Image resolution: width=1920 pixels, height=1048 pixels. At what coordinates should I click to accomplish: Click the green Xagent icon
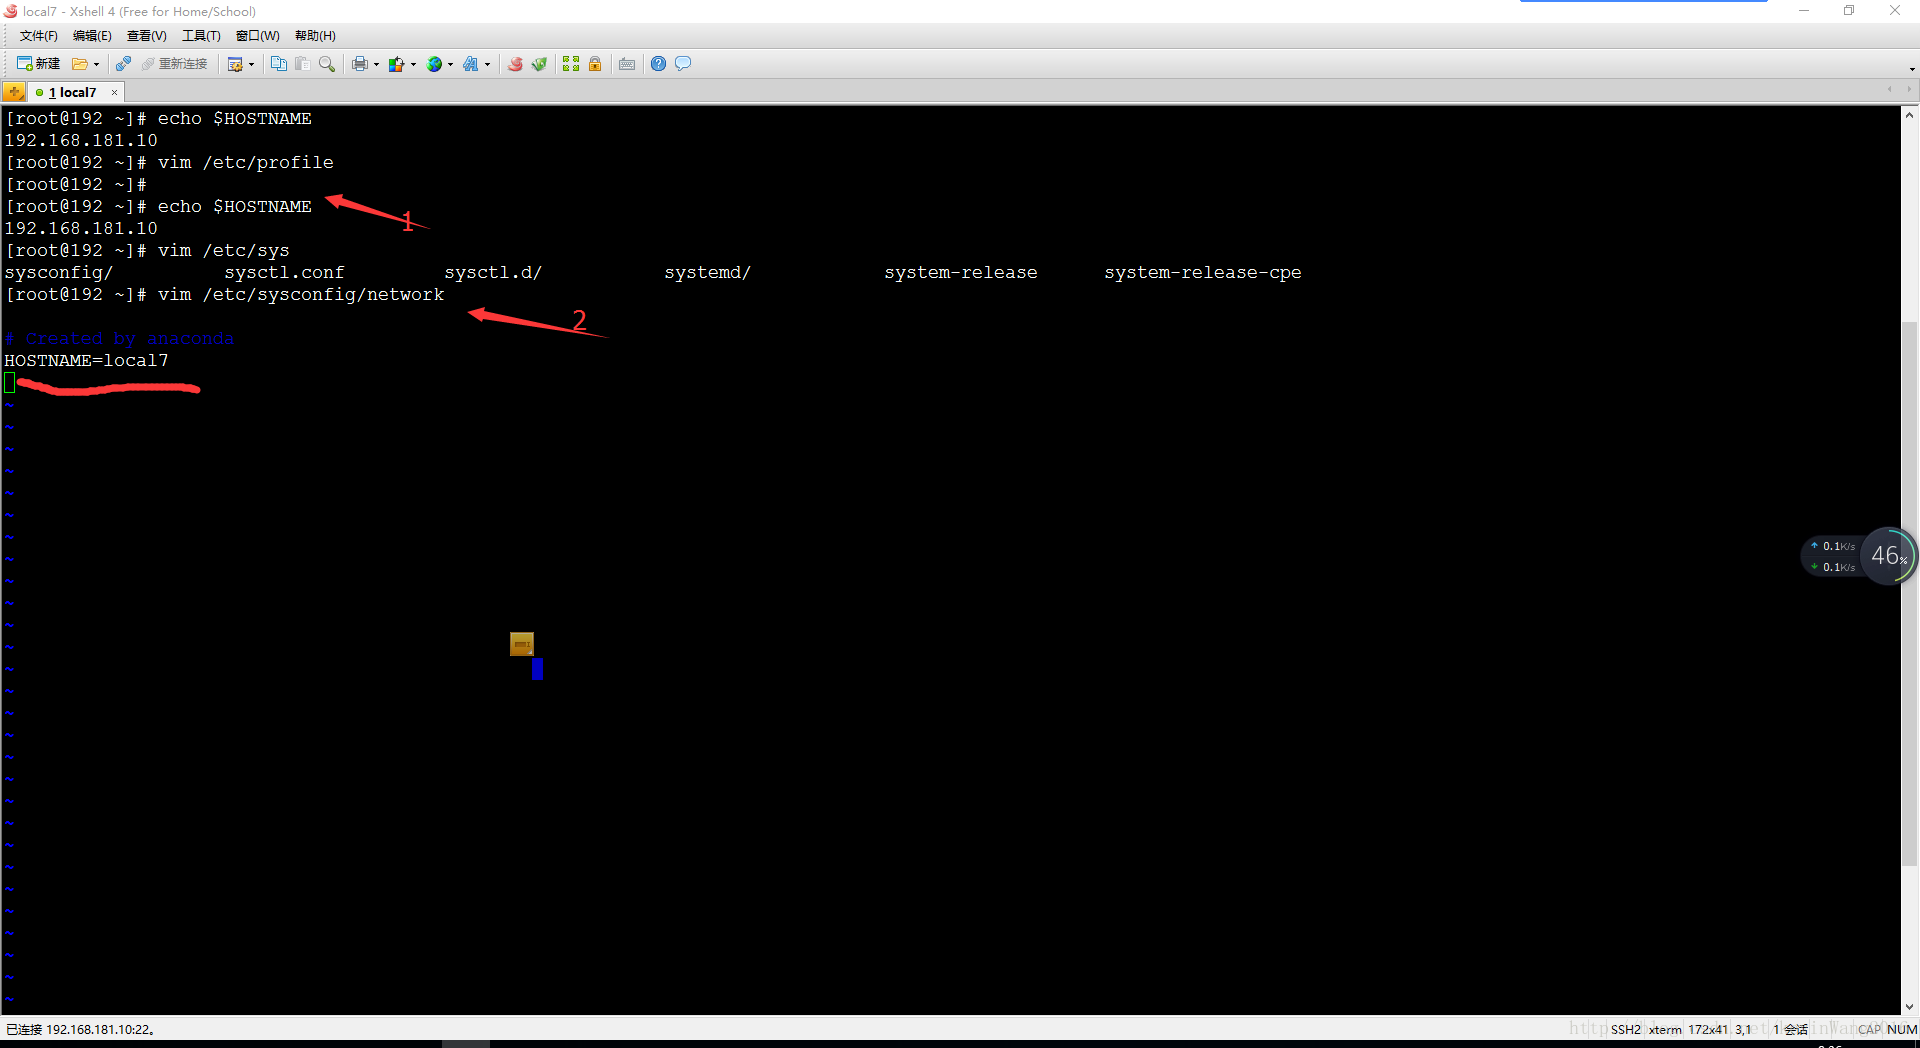click(x=539, y=64)
